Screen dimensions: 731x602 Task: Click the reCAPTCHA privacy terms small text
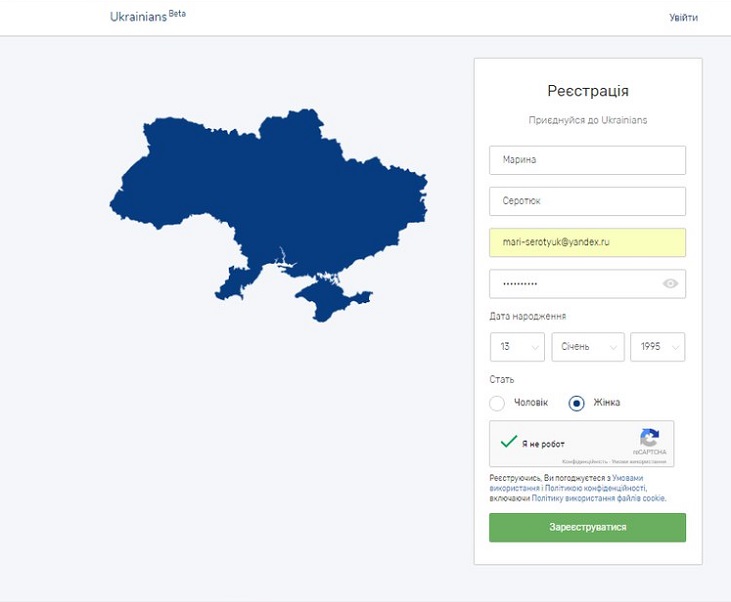[x=614, y=462]
